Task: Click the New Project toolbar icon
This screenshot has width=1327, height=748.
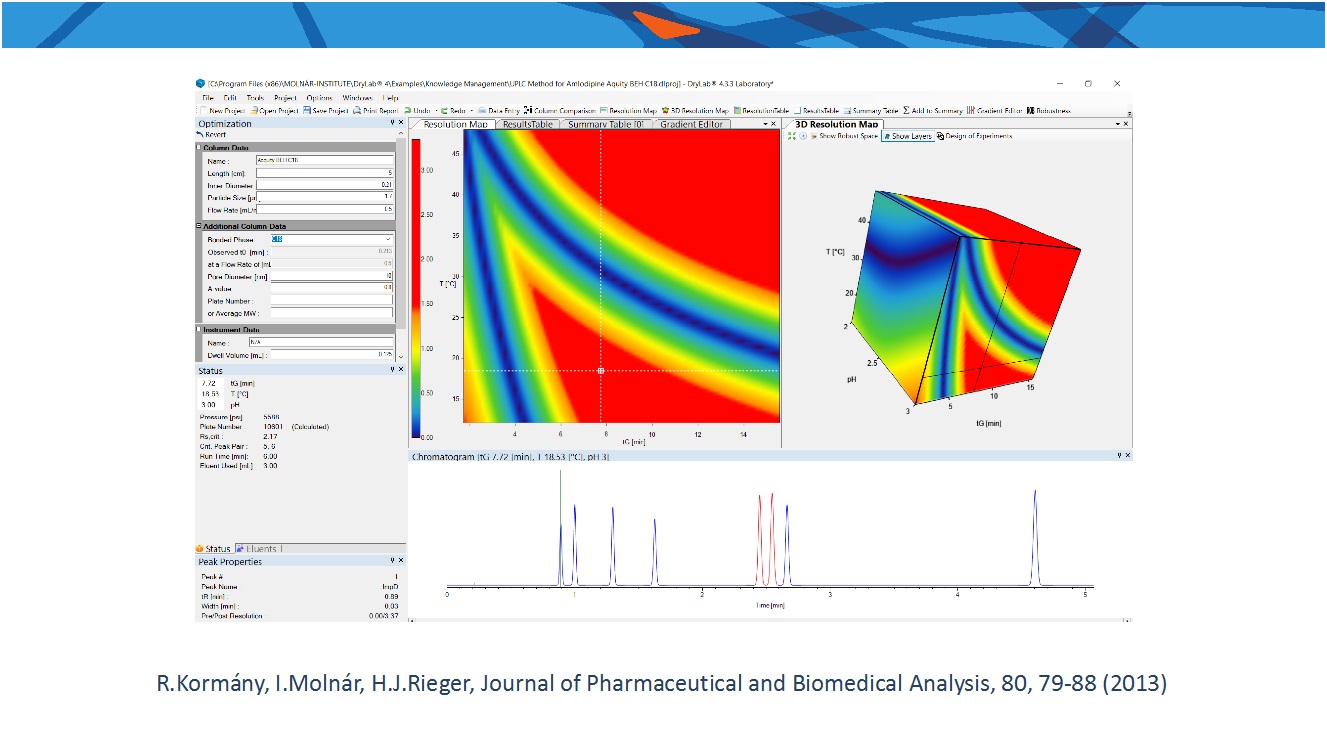Action: coord(203,111)
